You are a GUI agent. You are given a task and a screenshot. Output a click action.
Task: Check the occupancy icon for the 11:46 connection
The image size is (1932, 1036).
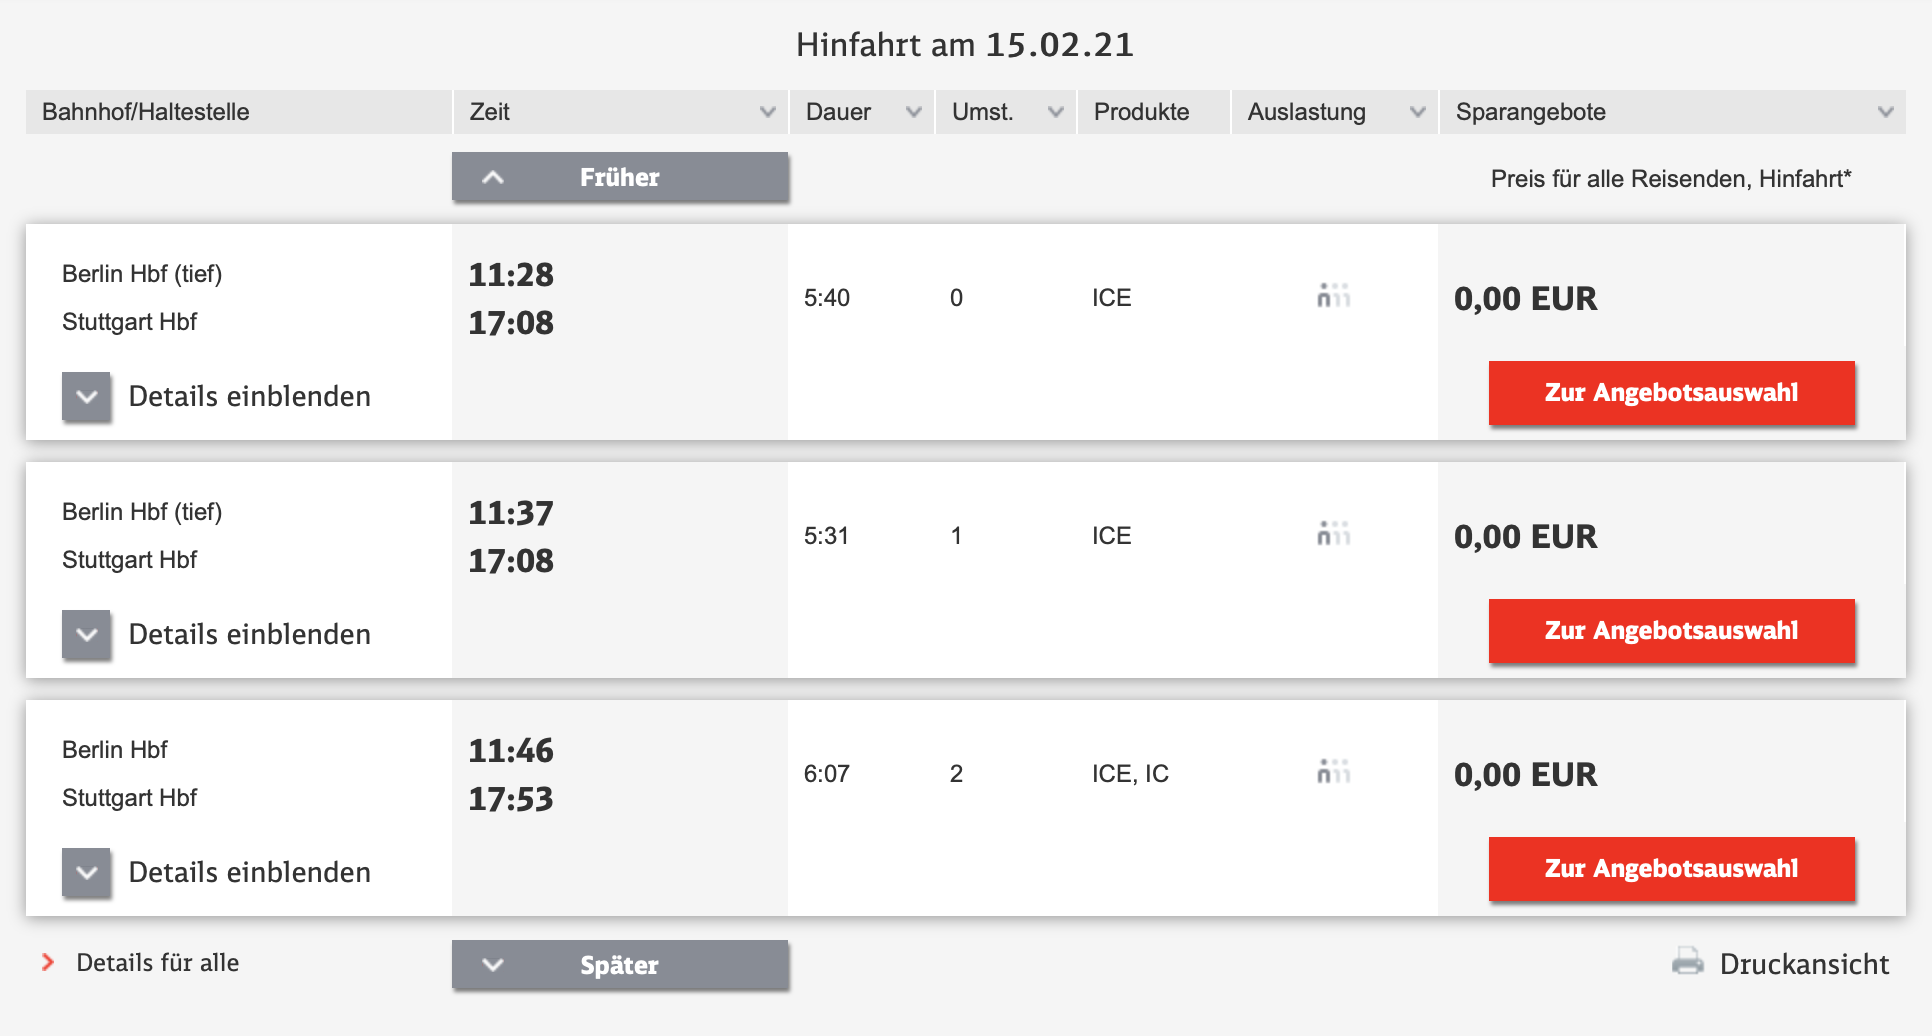point(1334,772)
